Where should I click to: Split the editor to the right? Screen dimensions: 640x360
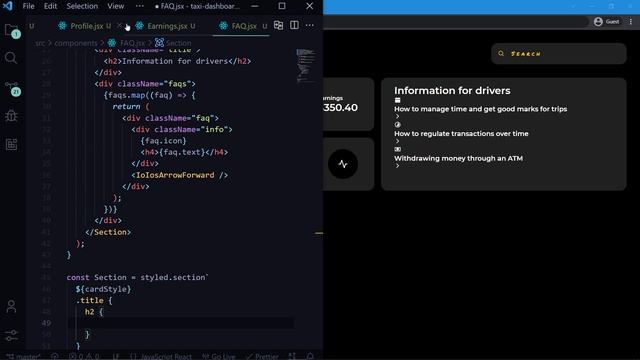click(x=294, y=25)
